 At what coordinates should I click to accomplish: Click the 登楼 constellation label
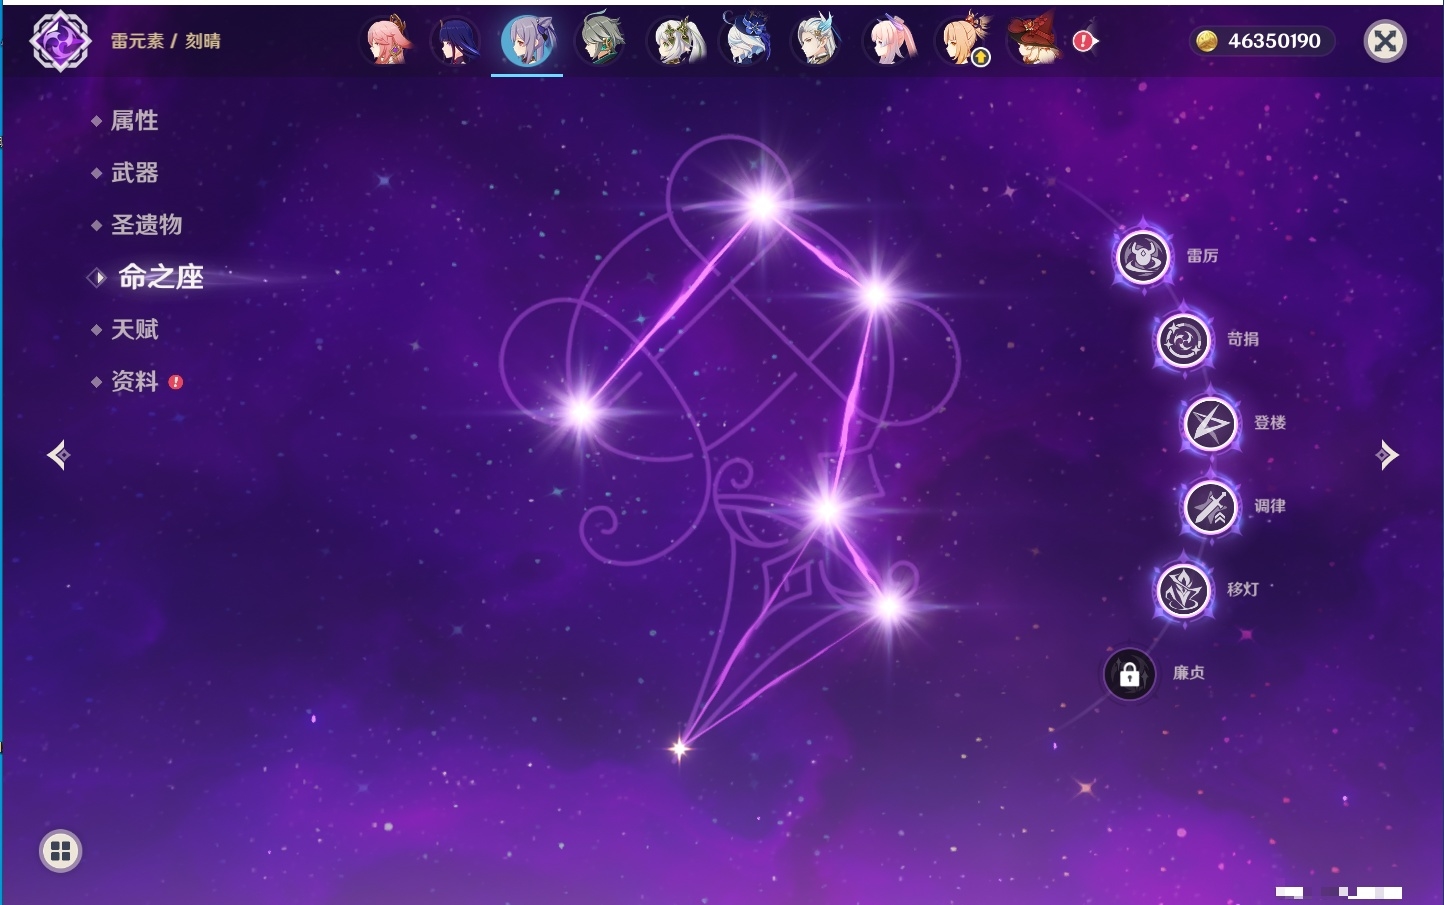click(1270, 422)
